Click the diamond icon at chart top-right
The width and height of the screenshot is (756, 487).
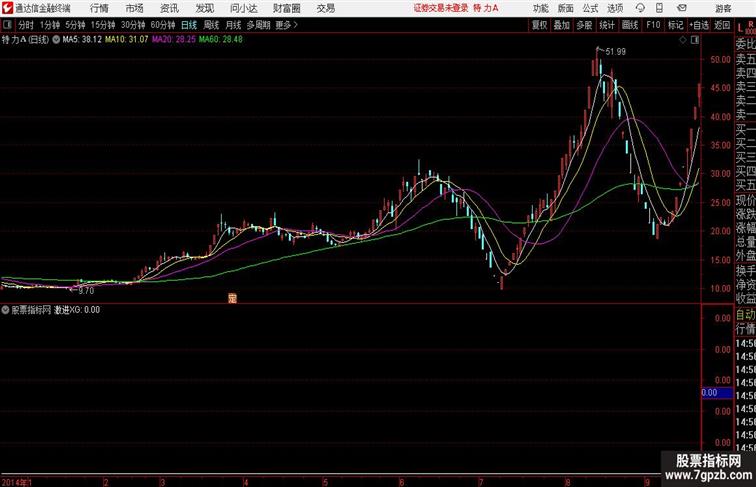683,40
